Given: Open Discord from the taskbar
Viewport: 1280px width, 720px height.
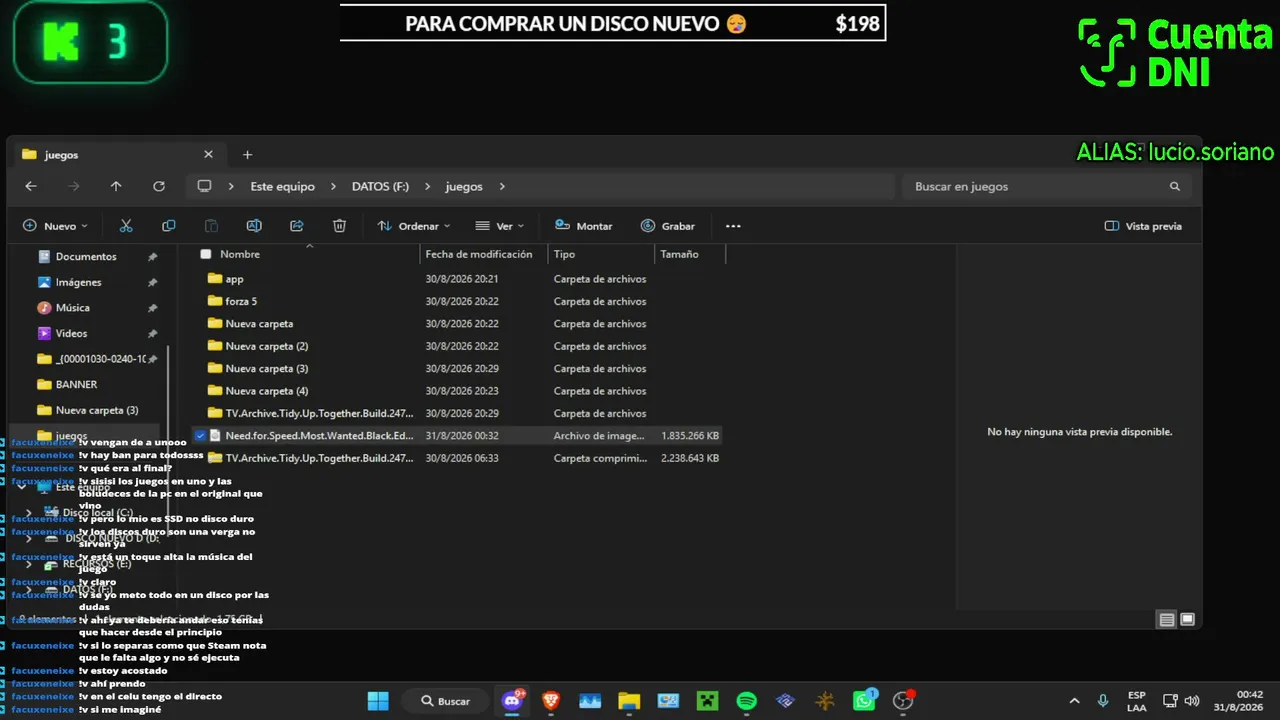Looking at the screenshot, I should [513, 701].
